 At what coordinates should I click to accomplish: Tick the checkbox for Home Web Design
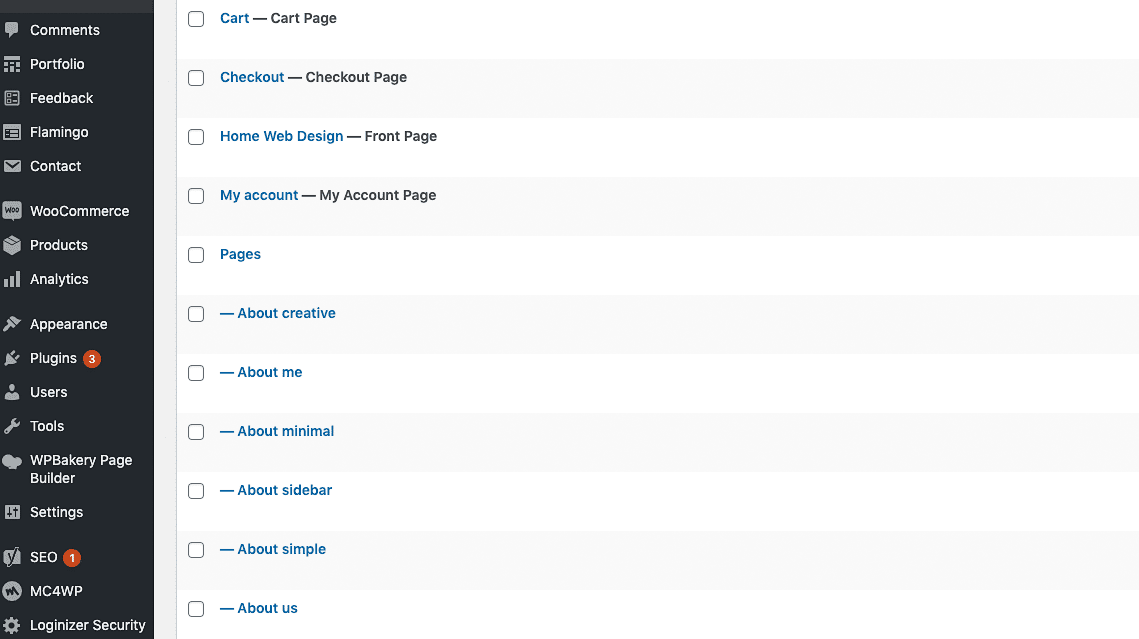point(196,137)
